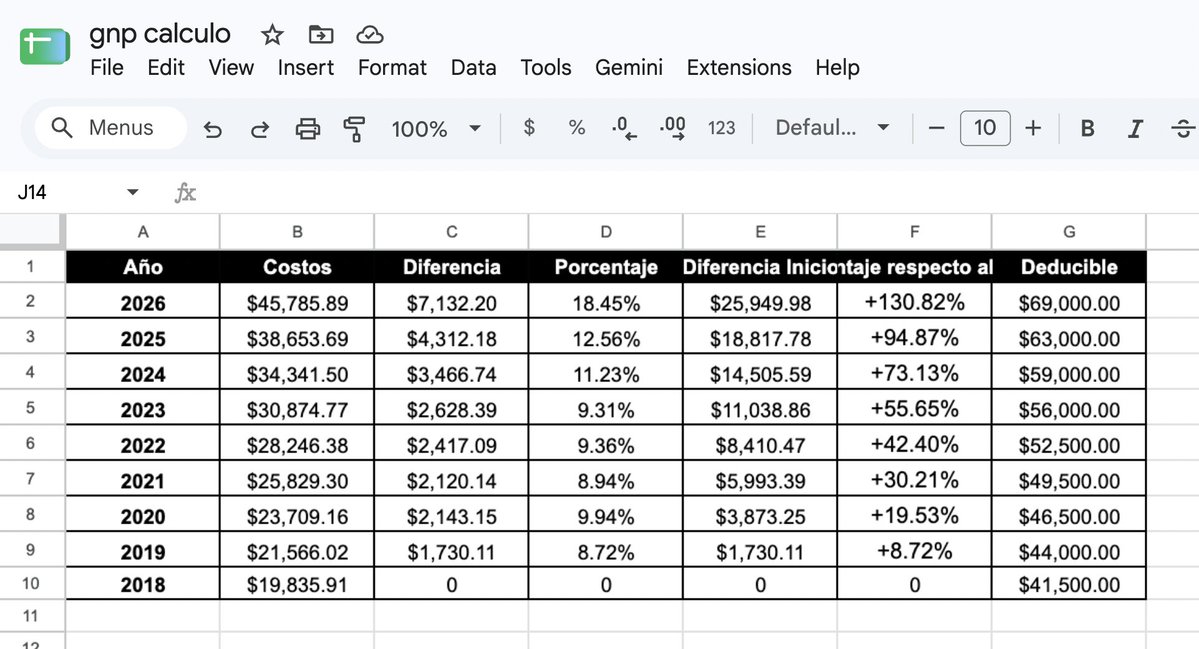Click the Print icon
This screenshot has height=649, width=1199.
[307, 128]
